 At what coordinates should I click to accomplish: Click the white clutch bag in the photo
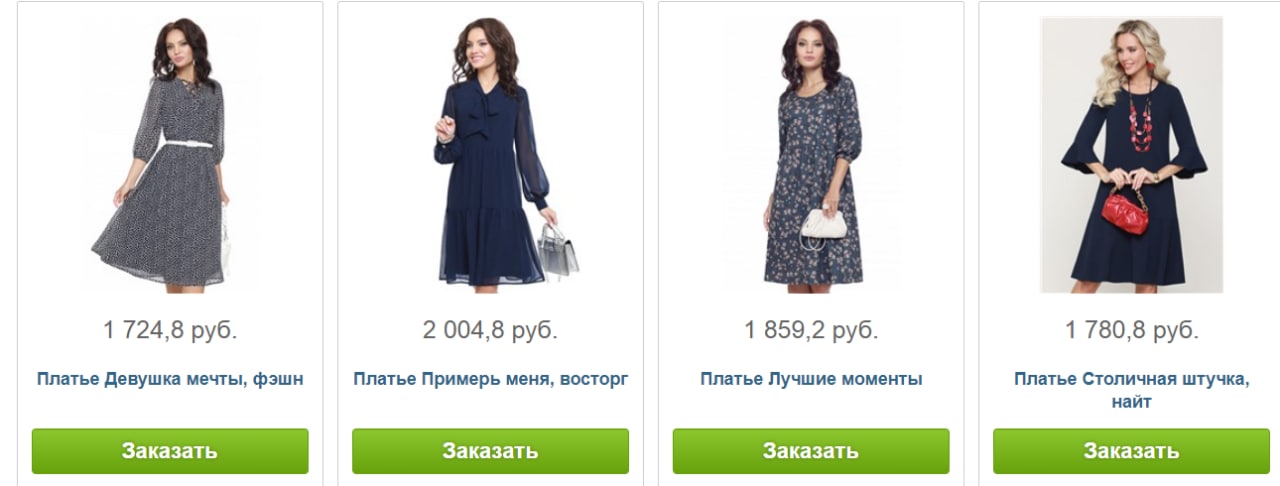[x=823, y=220]
